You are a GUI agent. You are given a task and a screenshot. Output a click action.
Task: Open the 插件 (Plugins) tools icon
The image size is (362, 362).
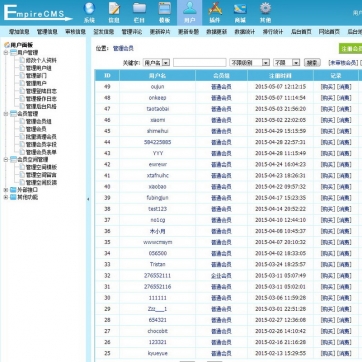click(215, 13)
